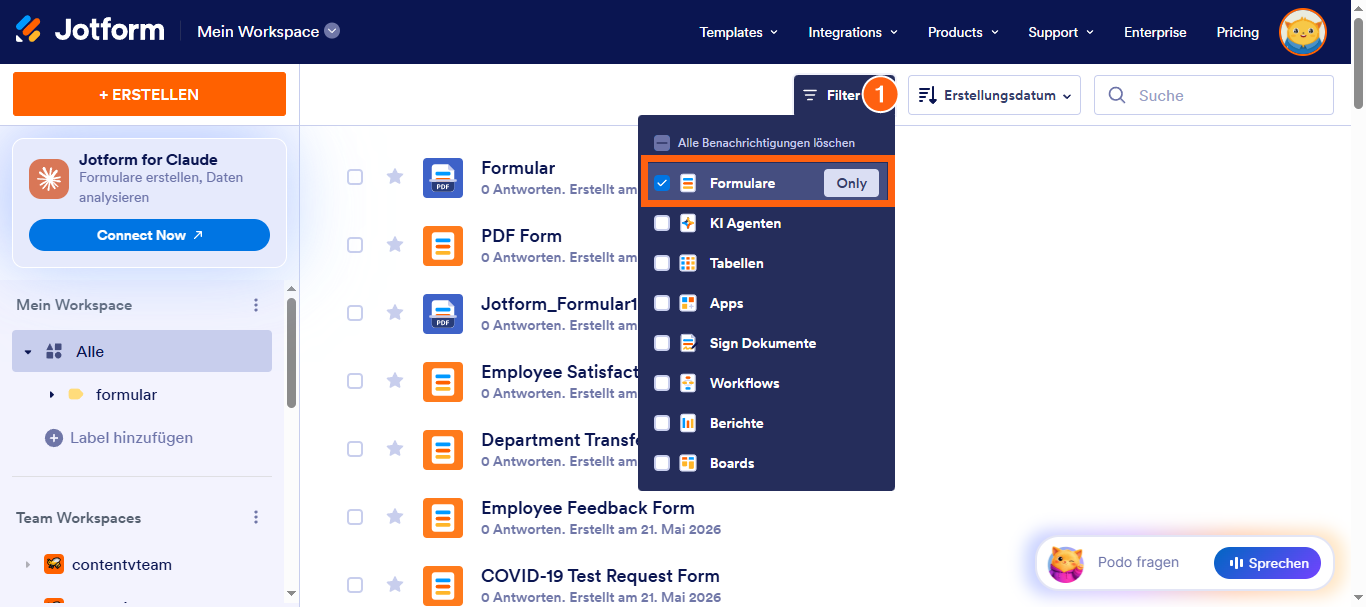Image resolution: width=1366 pixels, height=607 pixels.
Task: Star the COVID-19 Test Request Form
Action: tap(395, 585)
